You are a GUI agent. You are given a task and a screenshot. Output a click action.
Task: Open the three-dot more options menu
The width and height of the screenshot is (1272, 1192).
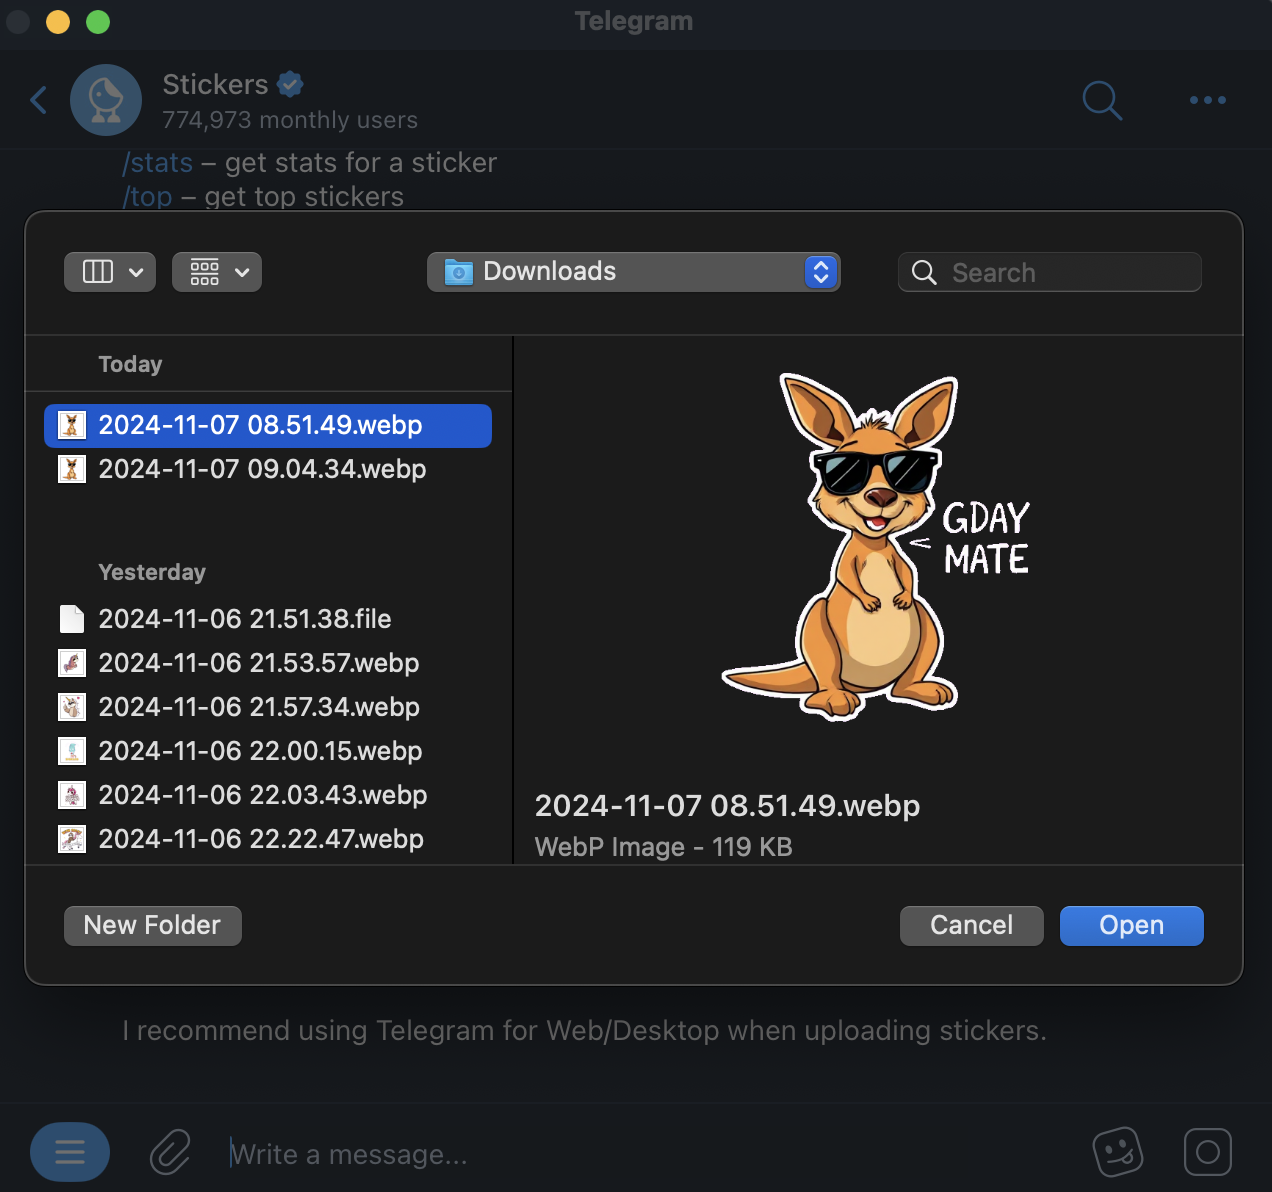[x=1207, y=100]
